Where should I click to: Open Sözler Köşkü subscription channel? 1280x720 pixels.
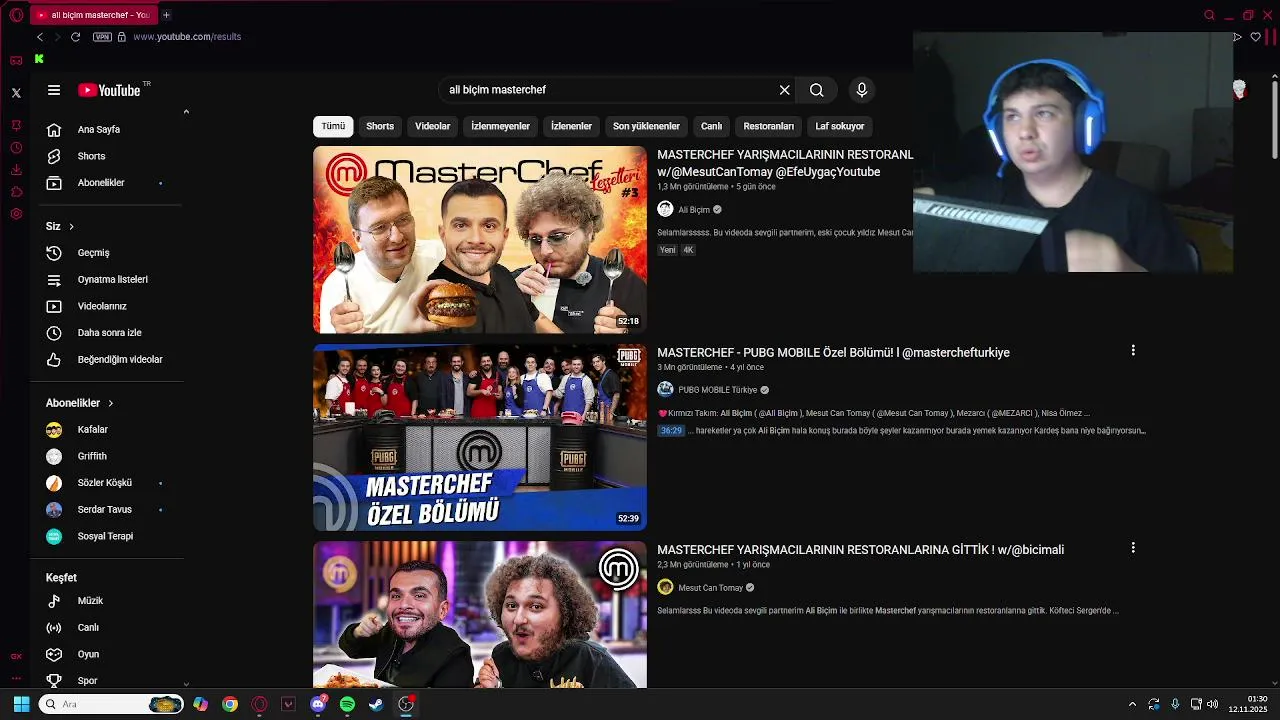[107, 483]
